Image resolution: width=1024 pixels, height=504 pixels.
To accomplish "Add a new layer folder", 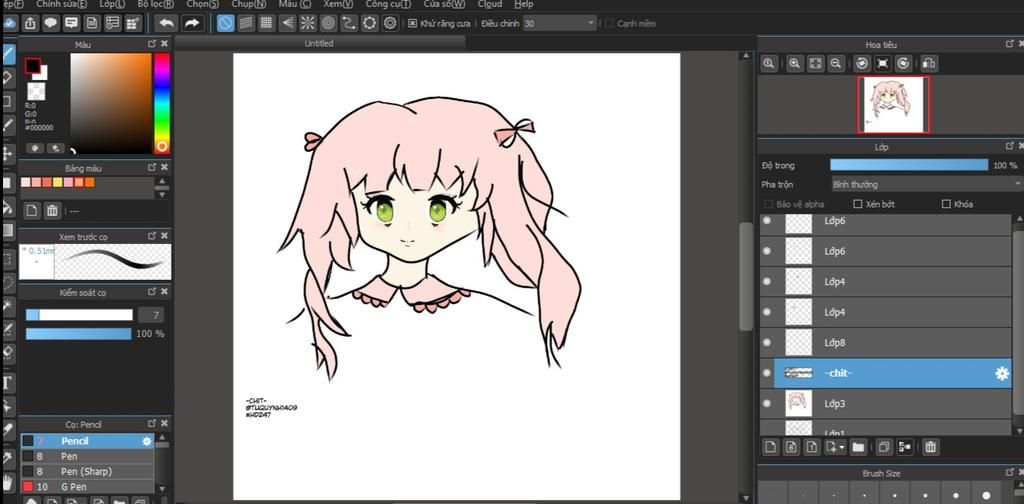I will tap(858, 447).
